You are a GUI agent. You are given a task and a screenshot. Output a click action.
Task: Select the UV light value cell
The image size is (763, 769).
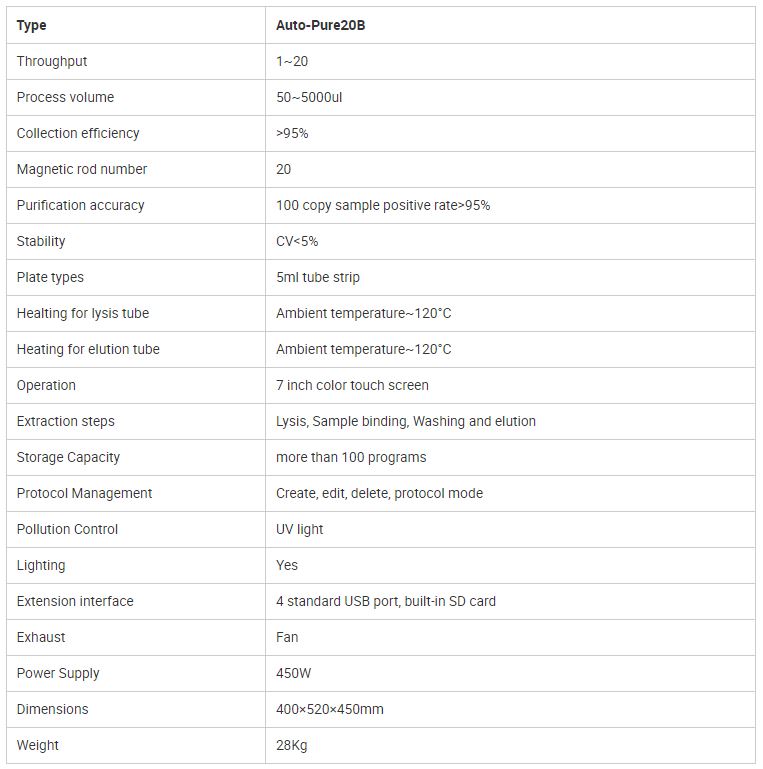(x=300, y=529)
